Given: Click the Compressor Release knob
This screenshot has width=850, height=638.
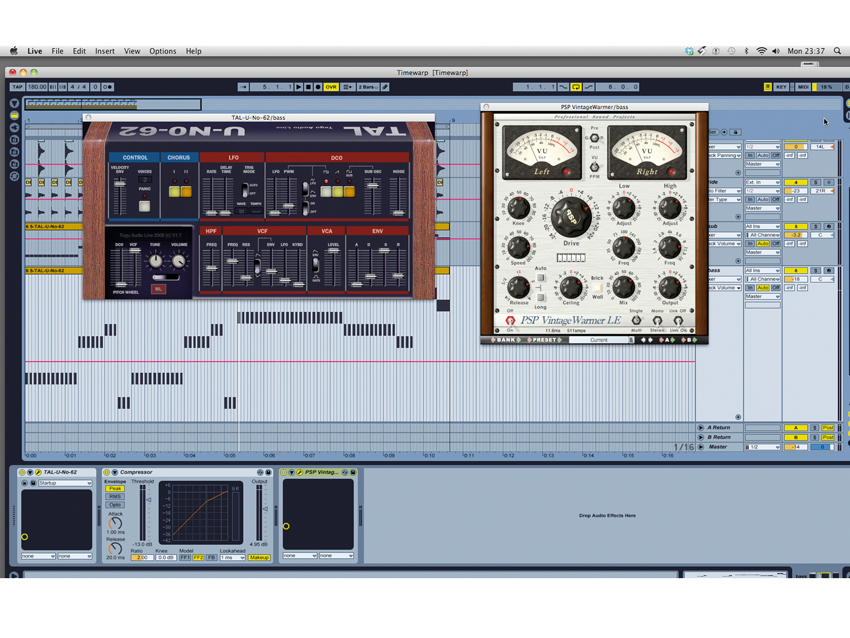Looking at the screenshot, I should coord(115,549).
